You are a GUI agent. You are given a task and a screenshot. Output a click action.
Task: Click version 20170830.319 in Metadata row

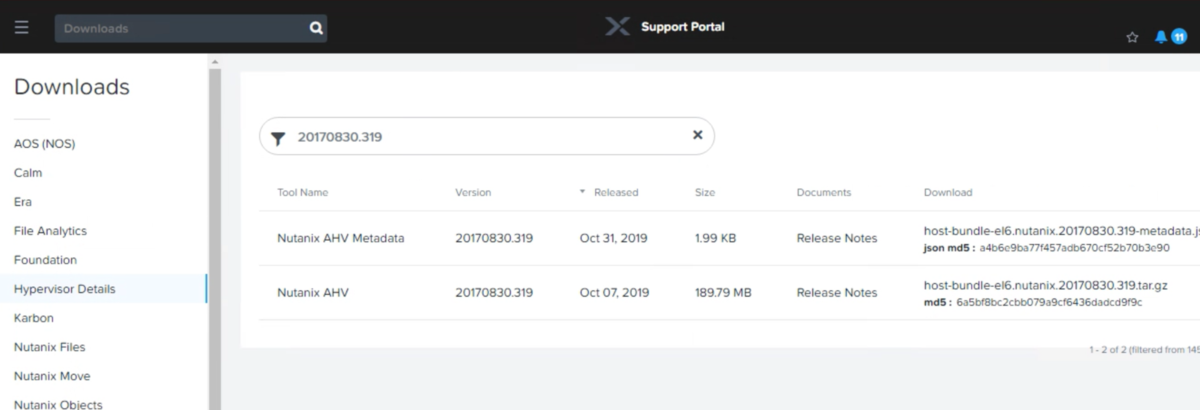494,239
